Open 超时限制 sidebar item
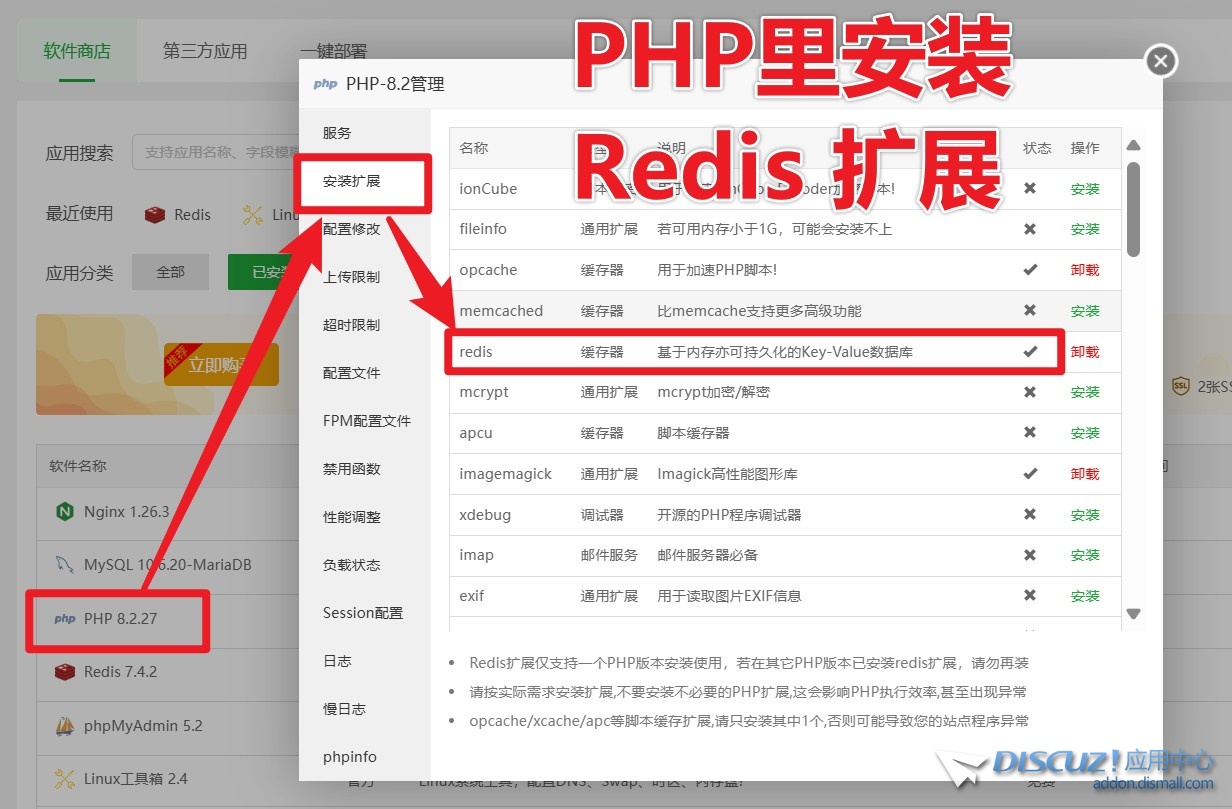This screenshot has height=809, width=1232. 351,325
